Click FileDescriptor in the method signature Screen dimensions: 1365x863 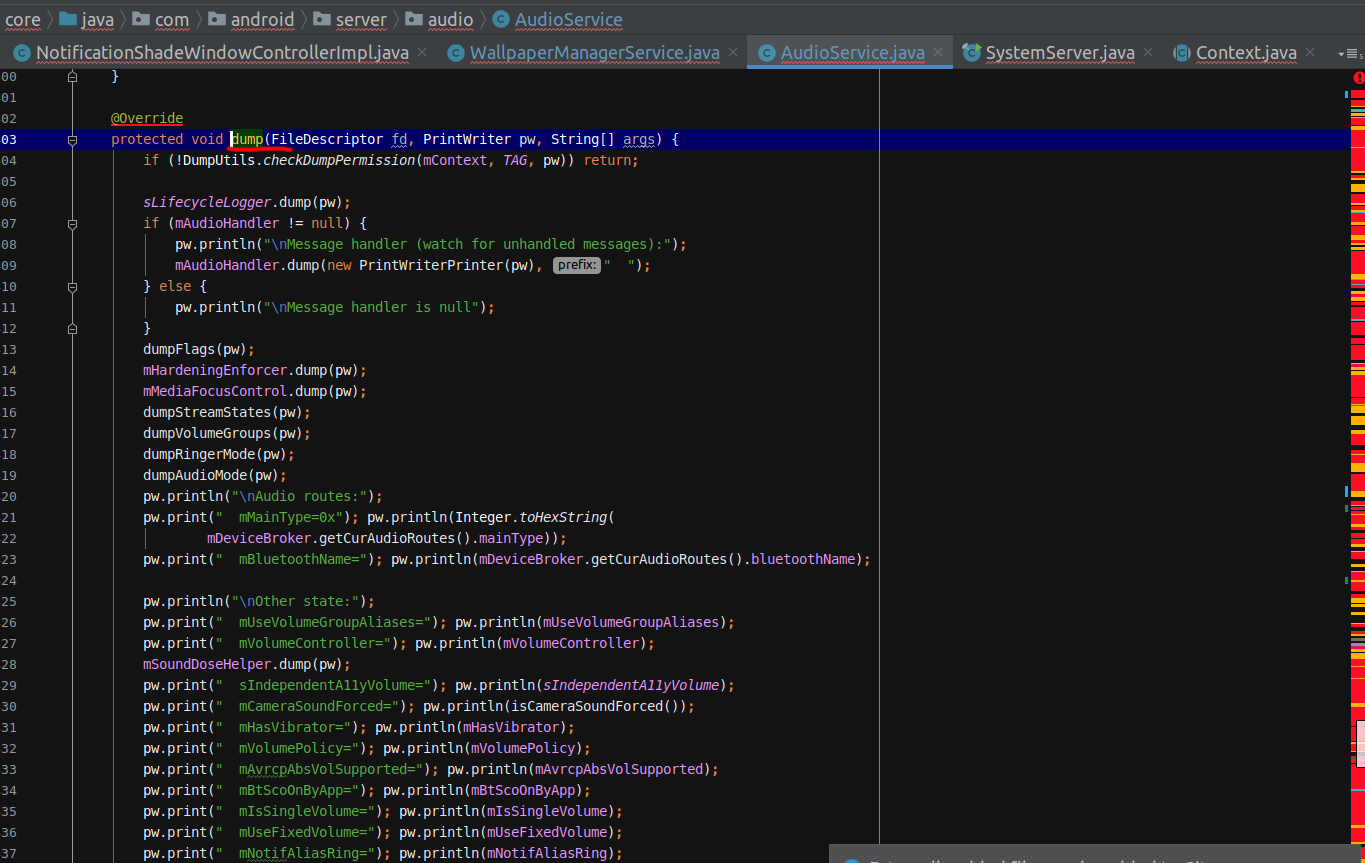(x=327, y=139)
